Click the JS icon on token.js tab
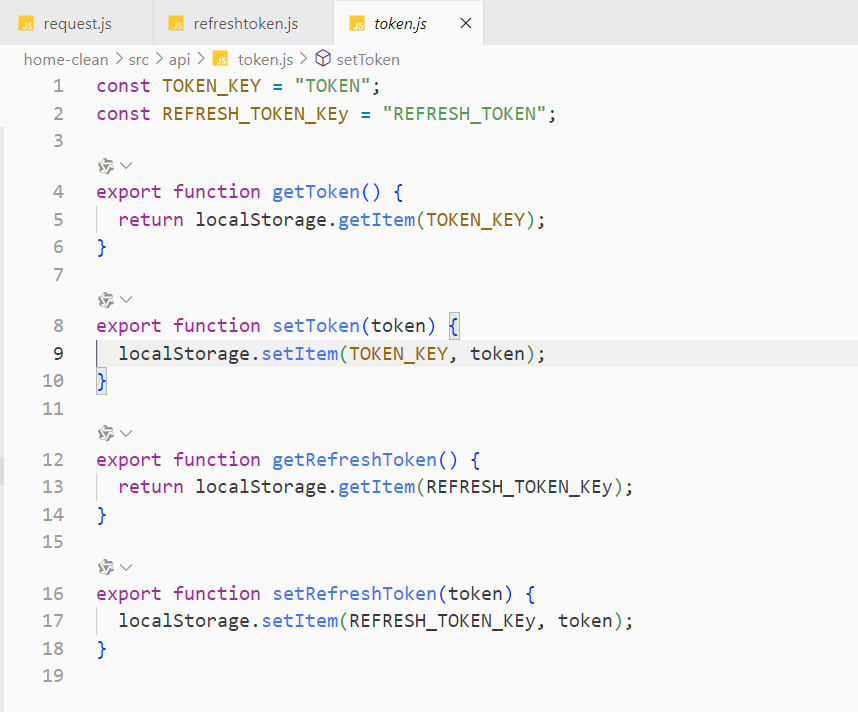Viewport: 858px width, 712px height. click(357, 24)
